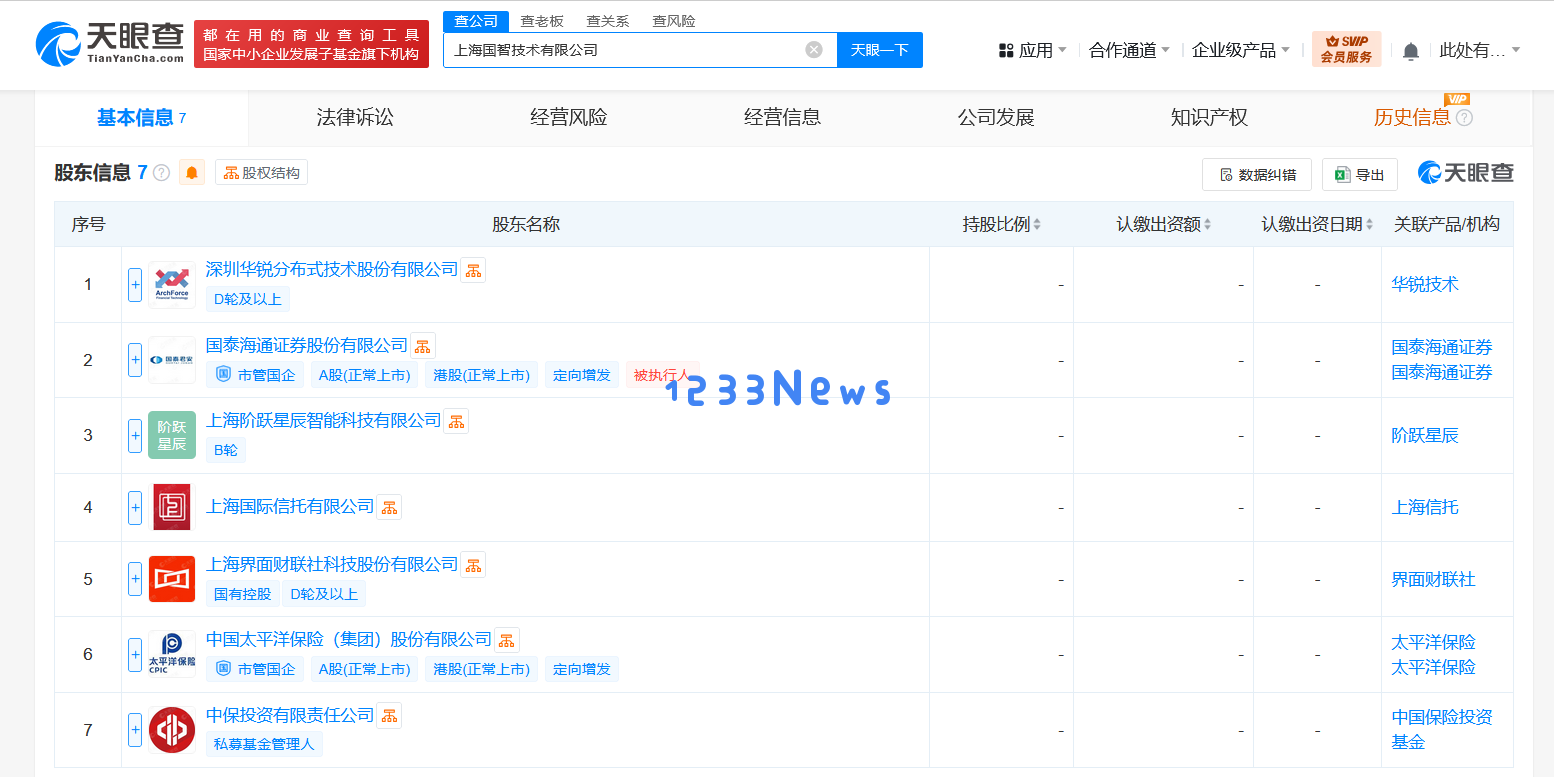
Task: Switch to the 法律诉讼 tab
Action: coord(355,118)
